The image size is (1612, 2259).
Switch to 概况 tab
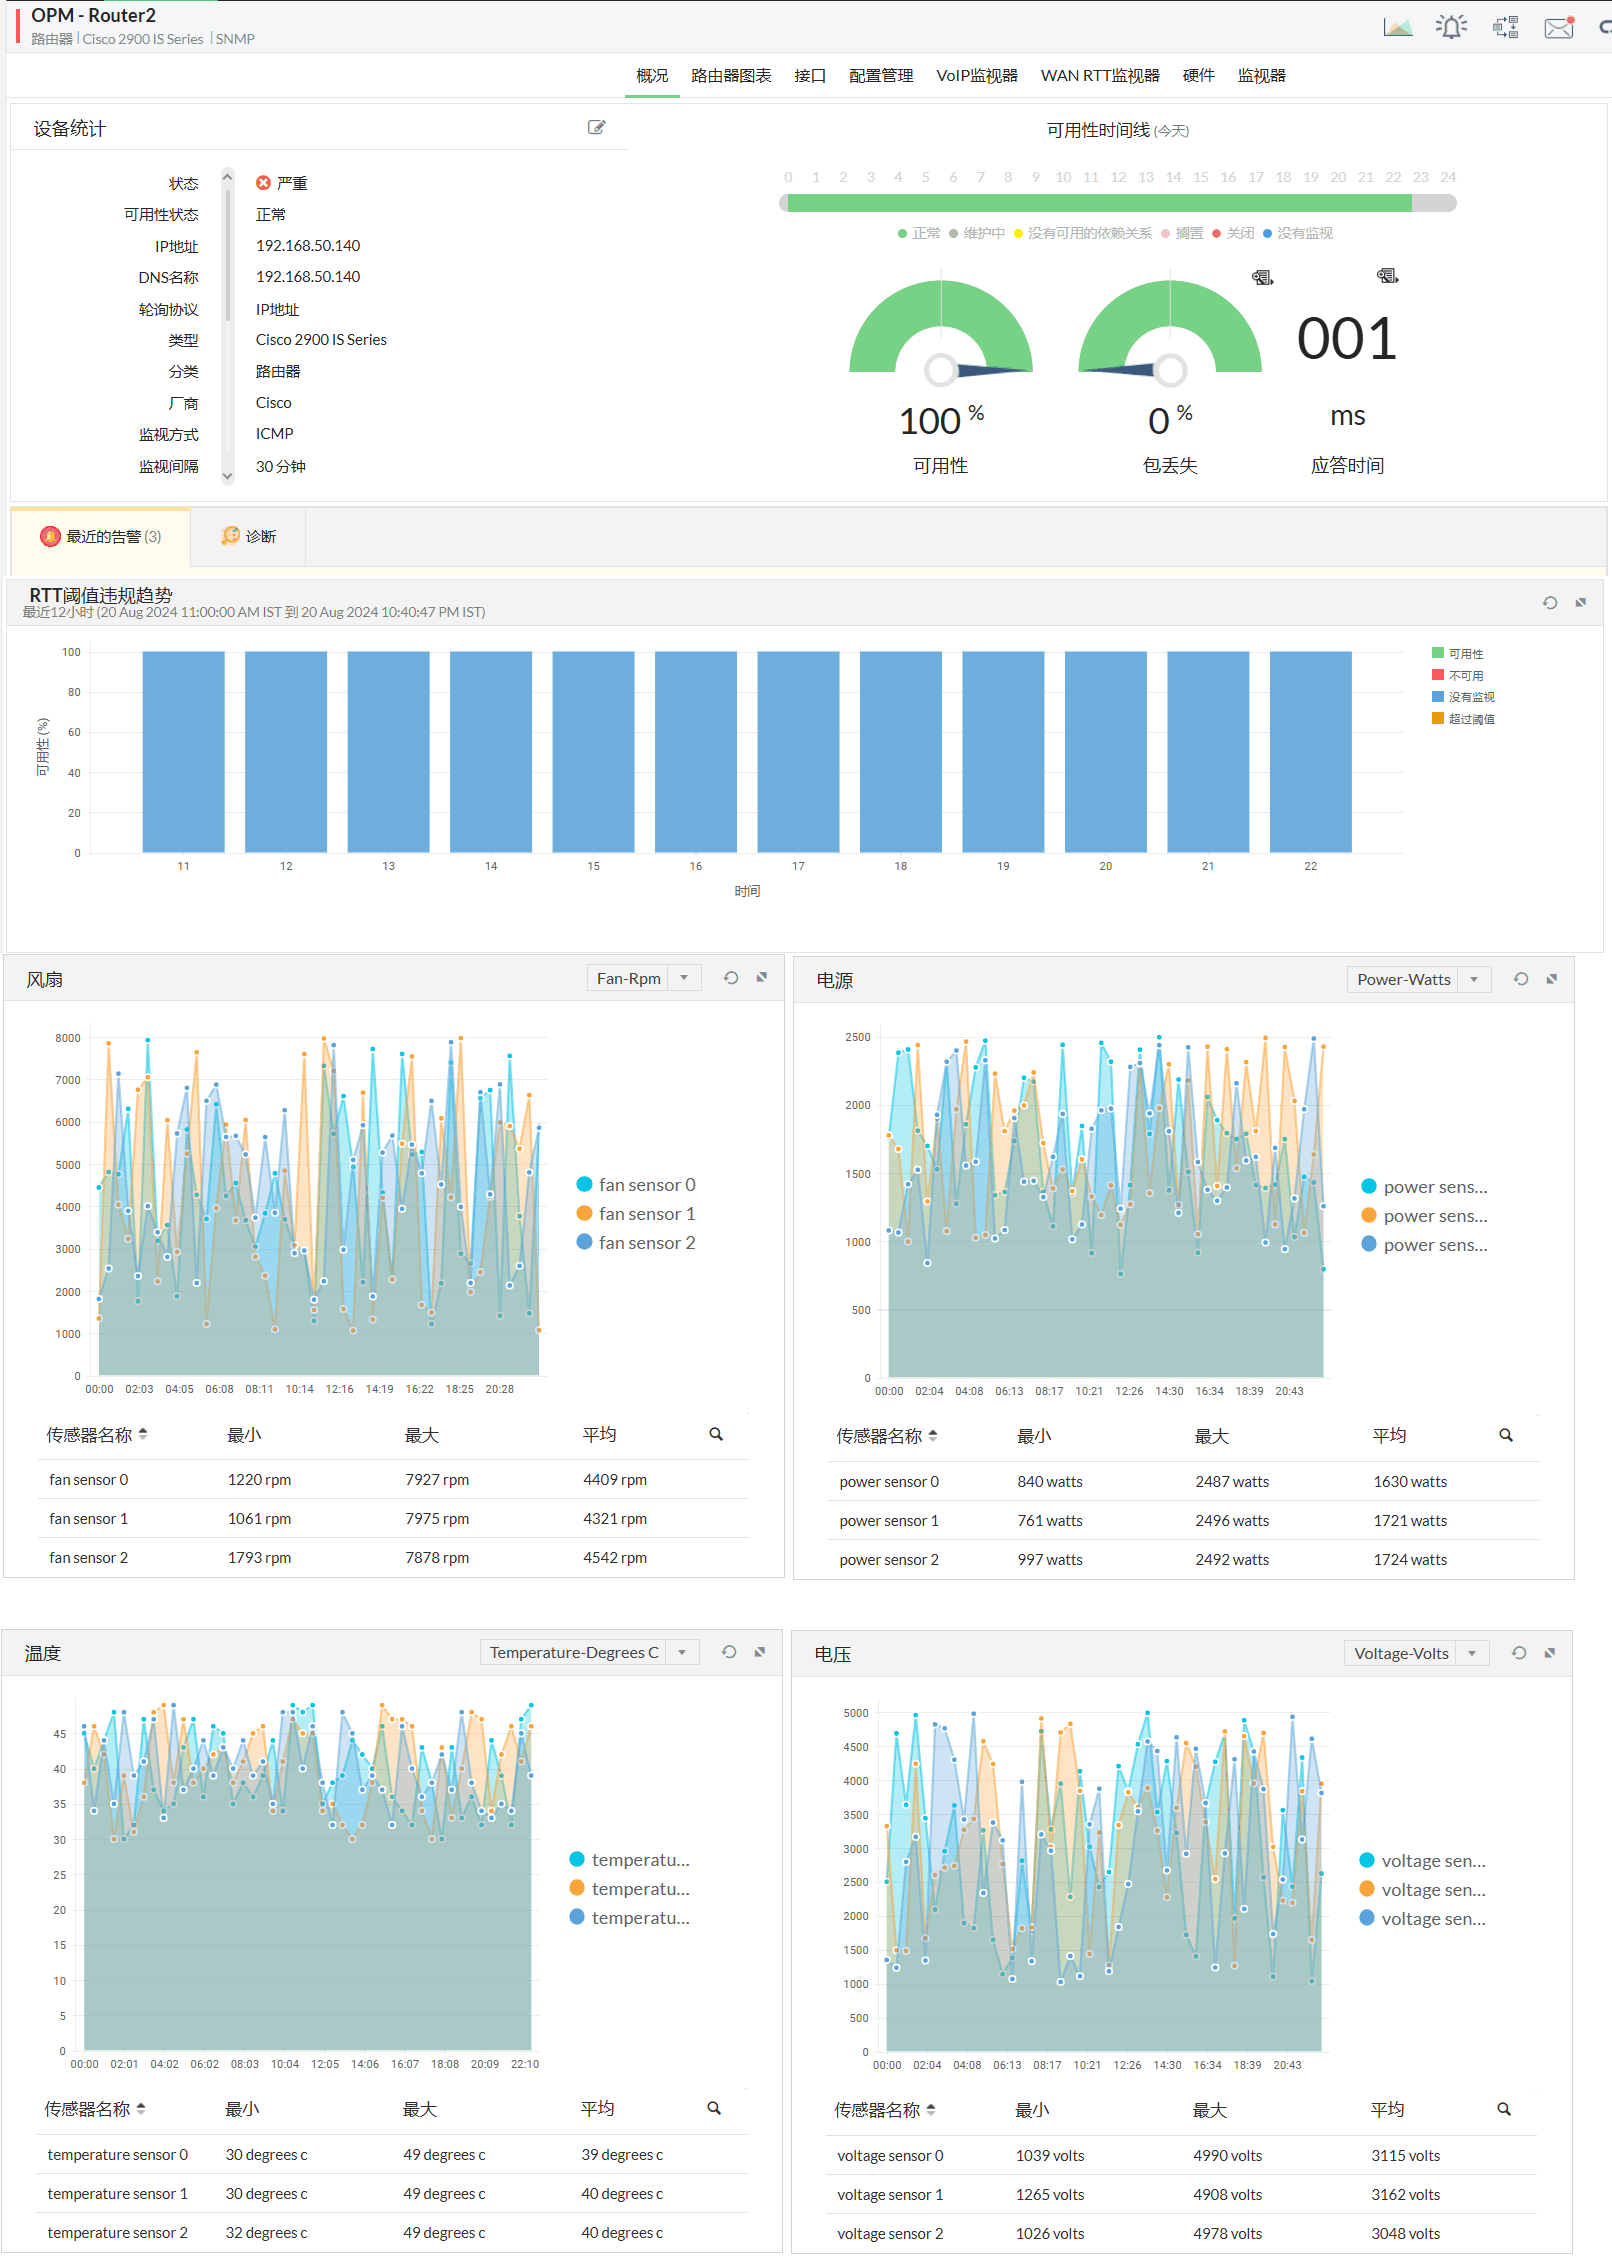652,76
